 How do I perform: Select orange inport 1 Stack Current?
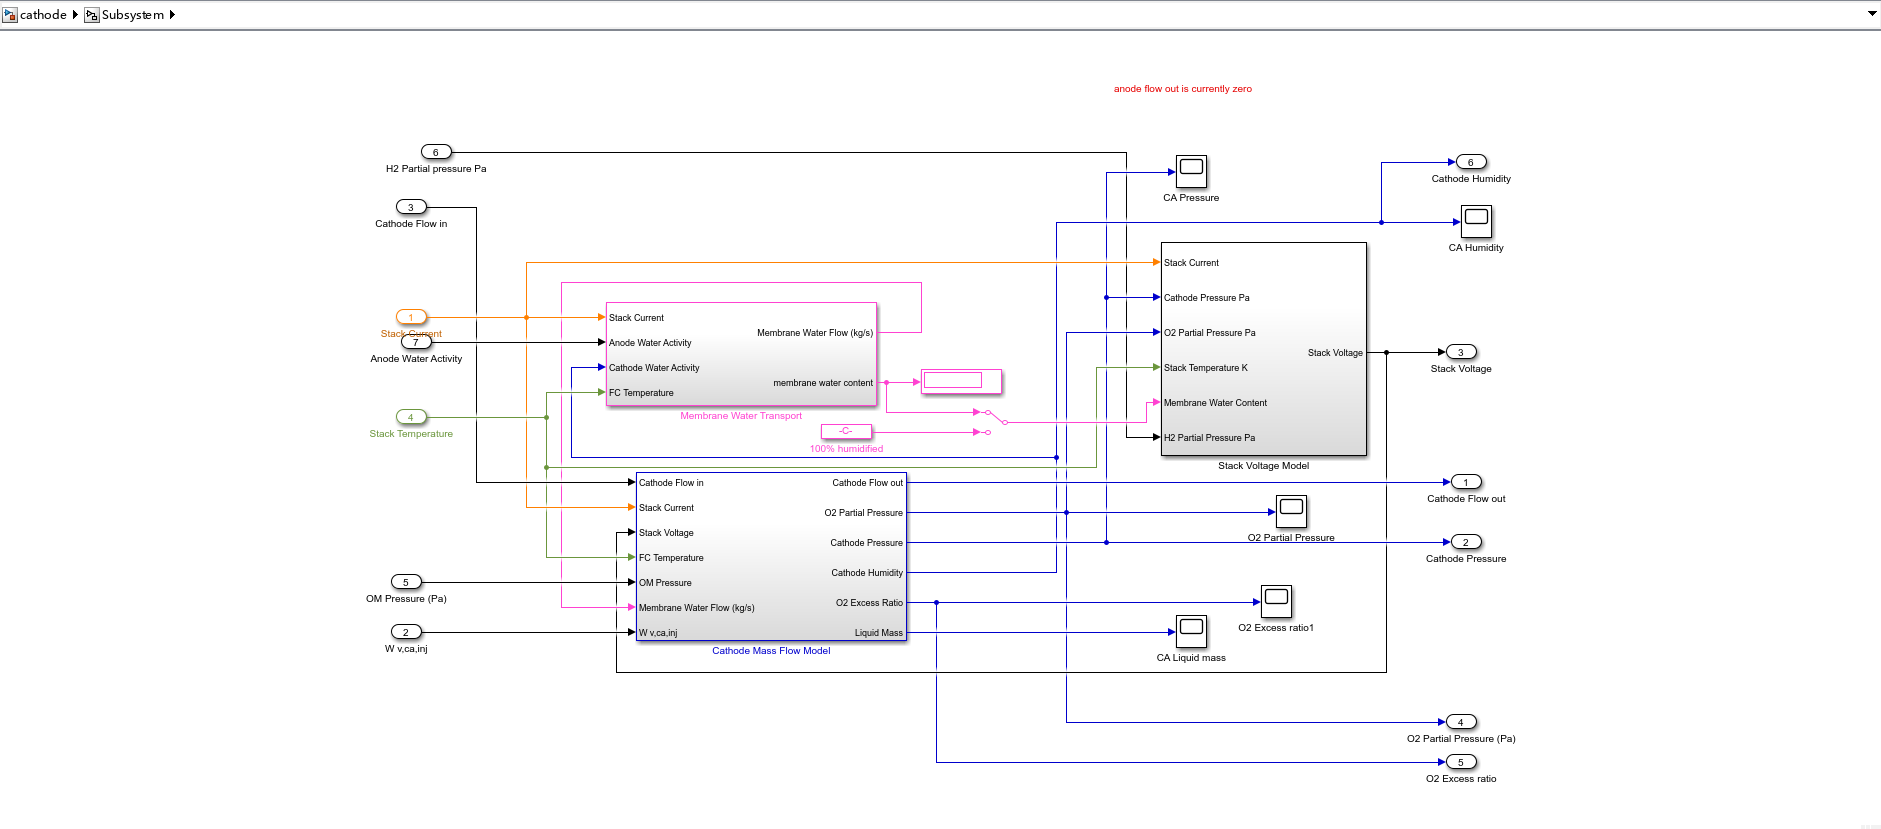tap(411, 317)
